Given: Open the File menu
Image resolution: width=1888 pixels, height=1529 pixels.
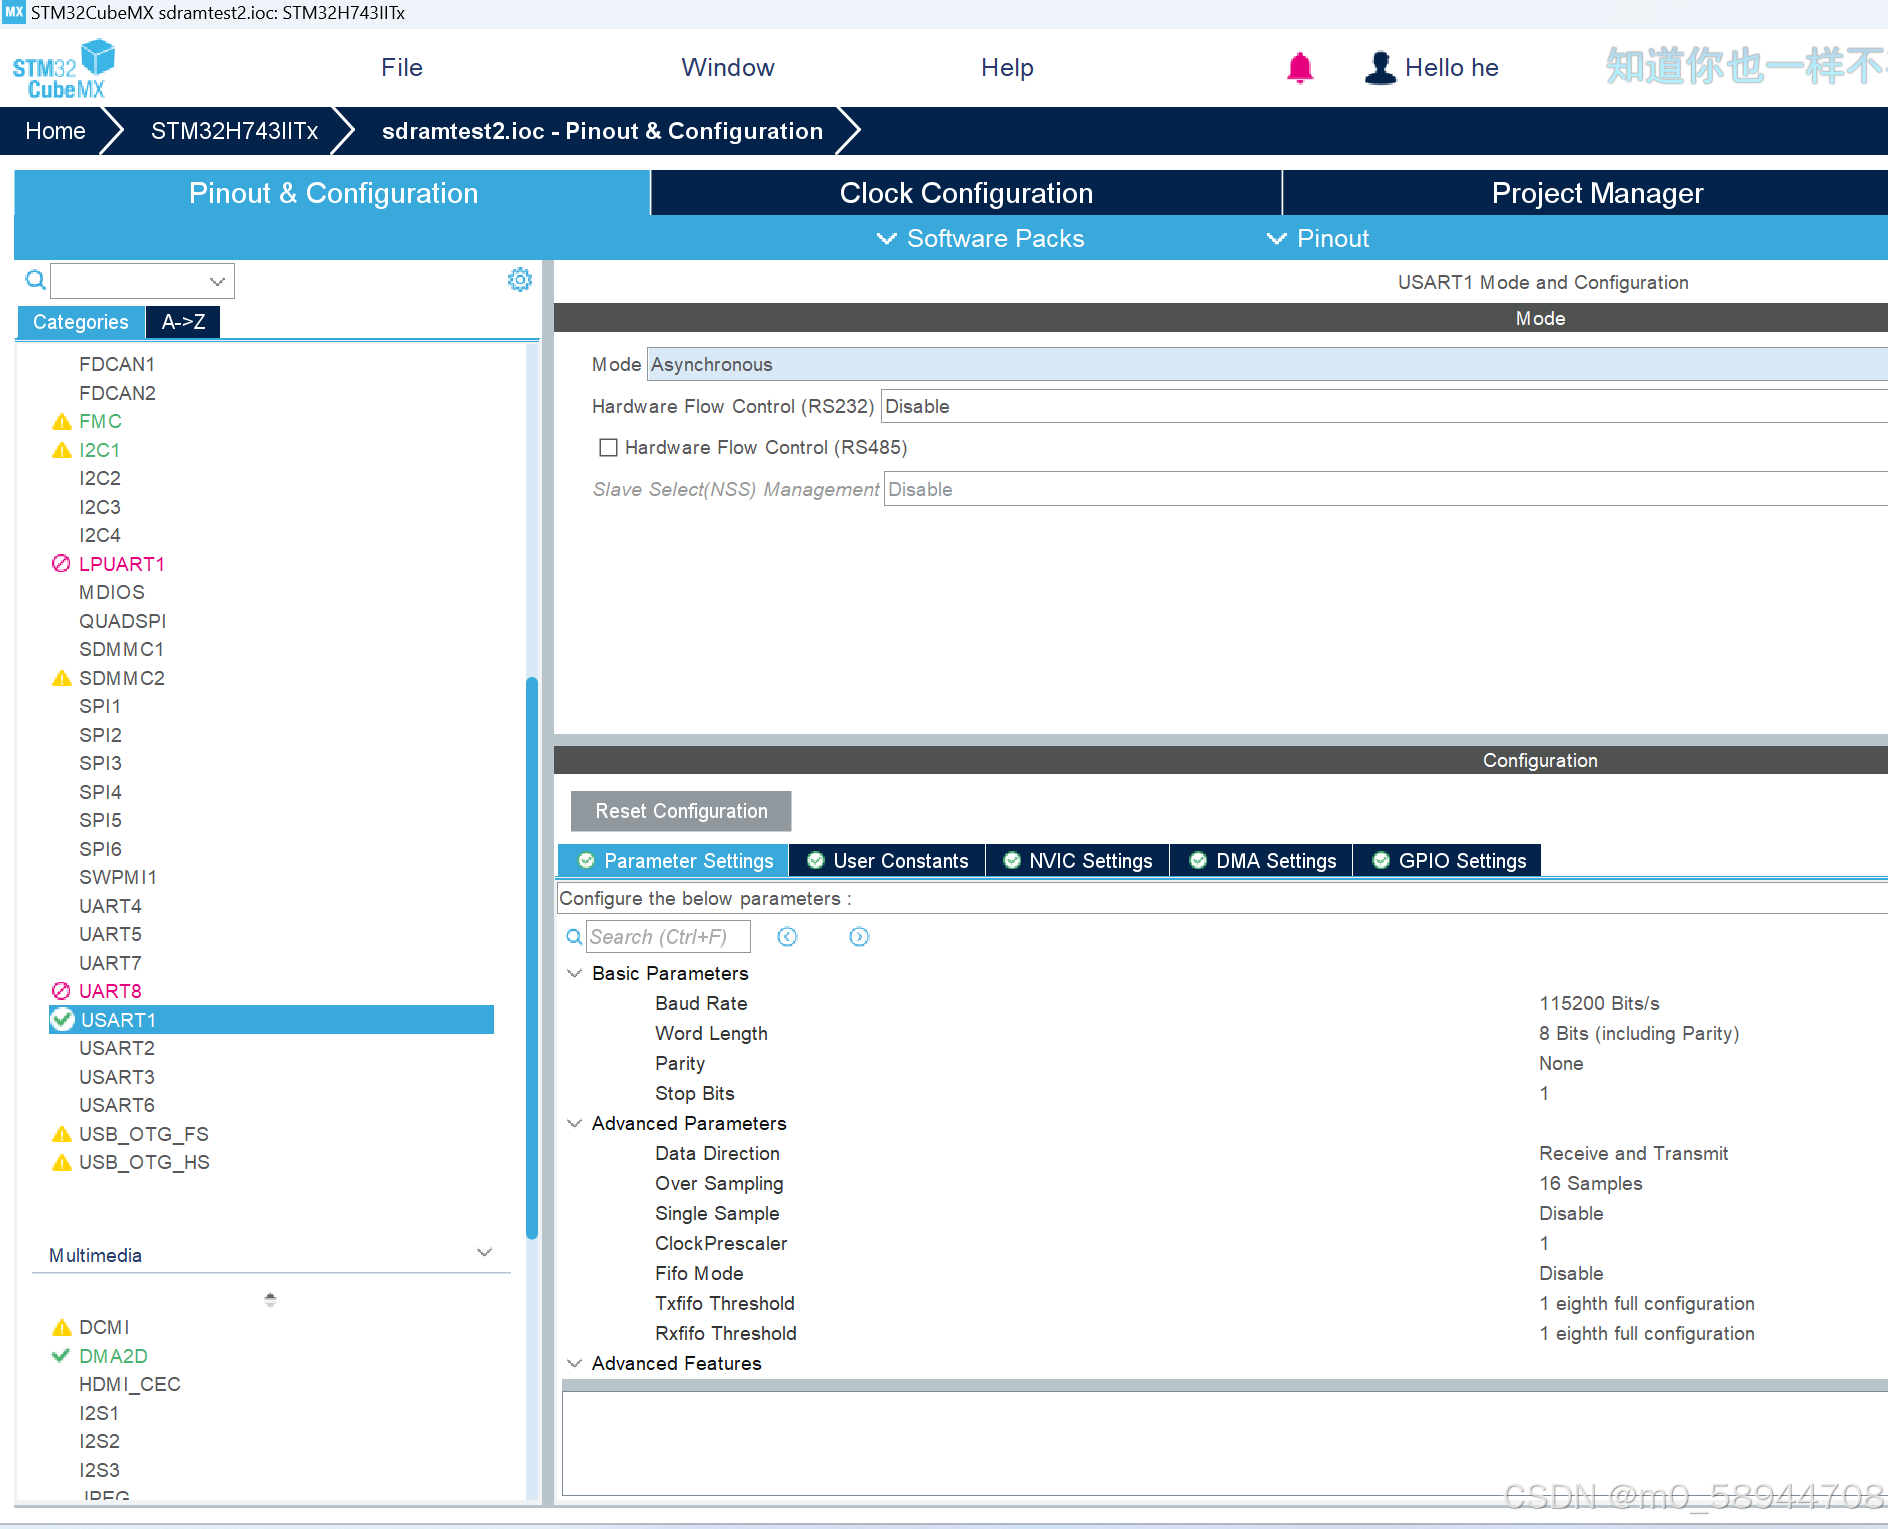Looking at the screenshot, I should (x=402, y=68).
